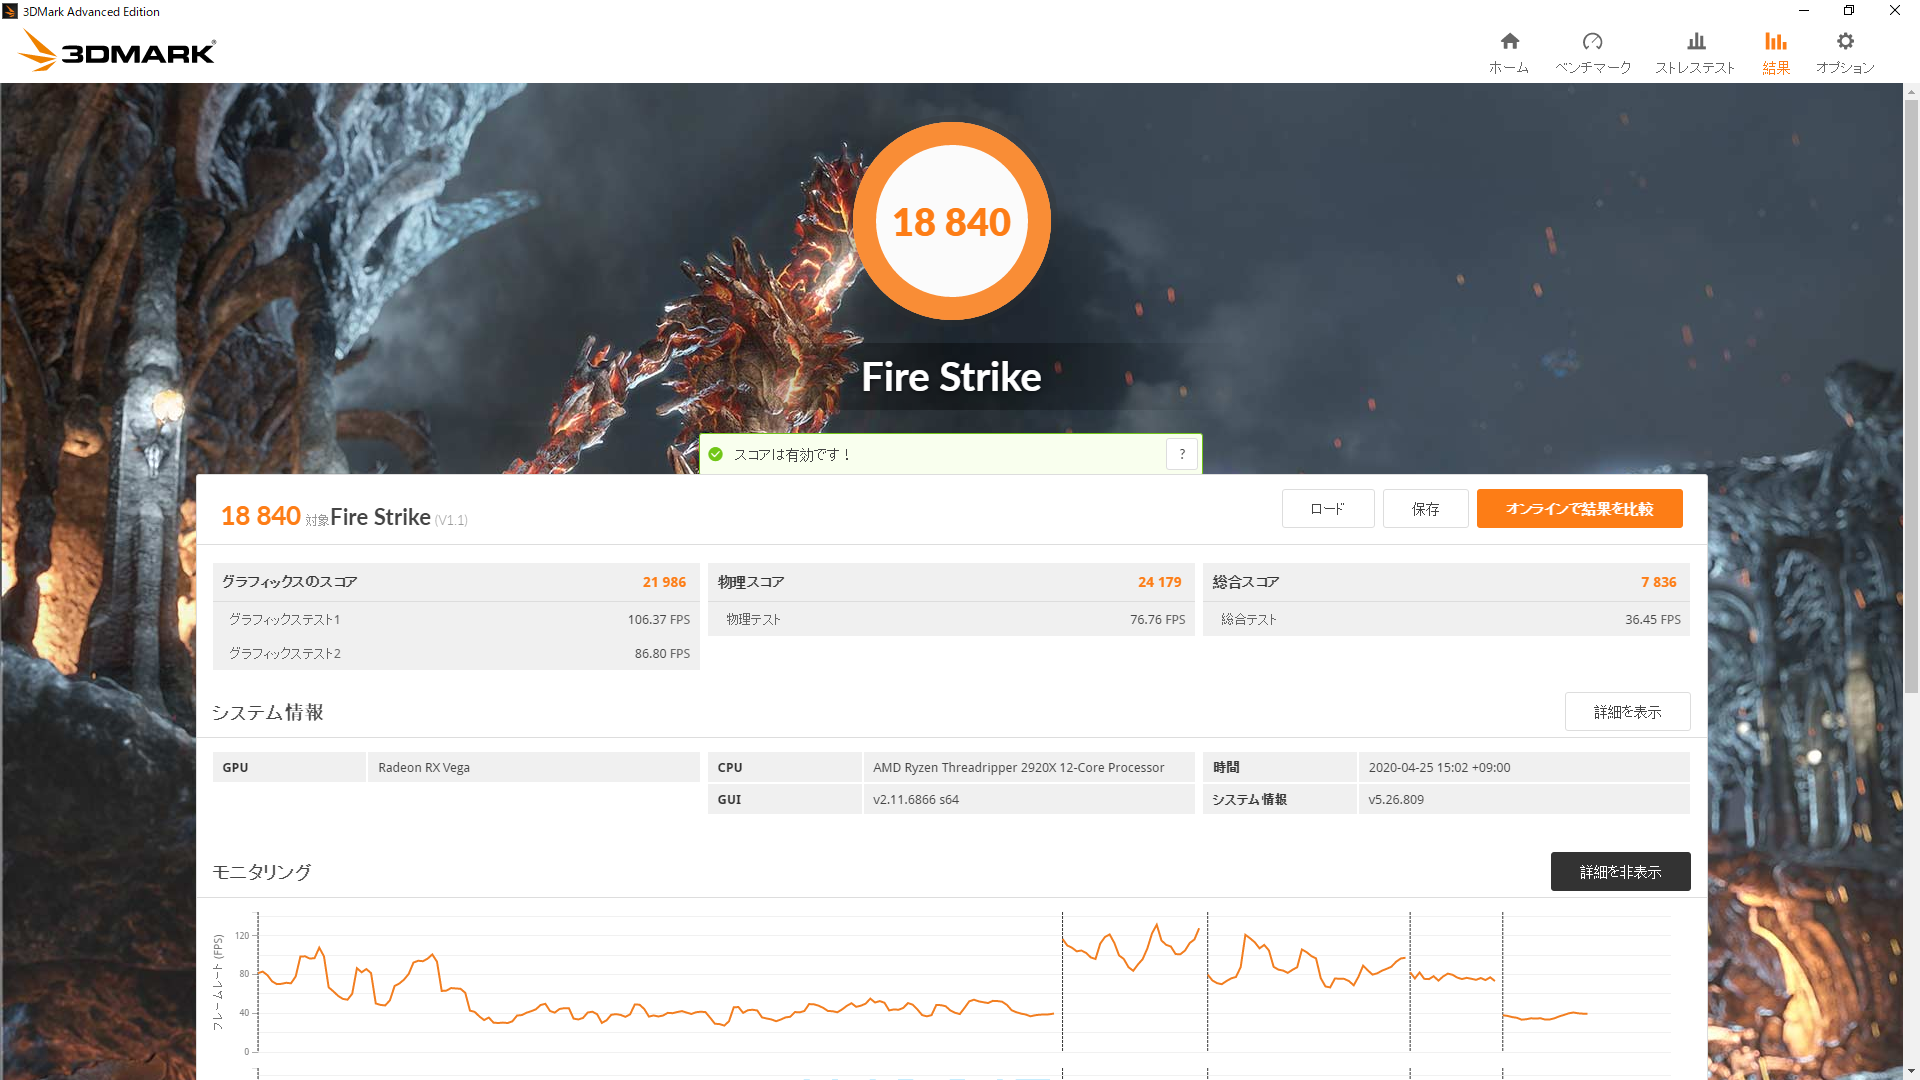Select the Results bar-chart icon
The width and height of the screenshot is (1920, 1080).
[1775, 41]
